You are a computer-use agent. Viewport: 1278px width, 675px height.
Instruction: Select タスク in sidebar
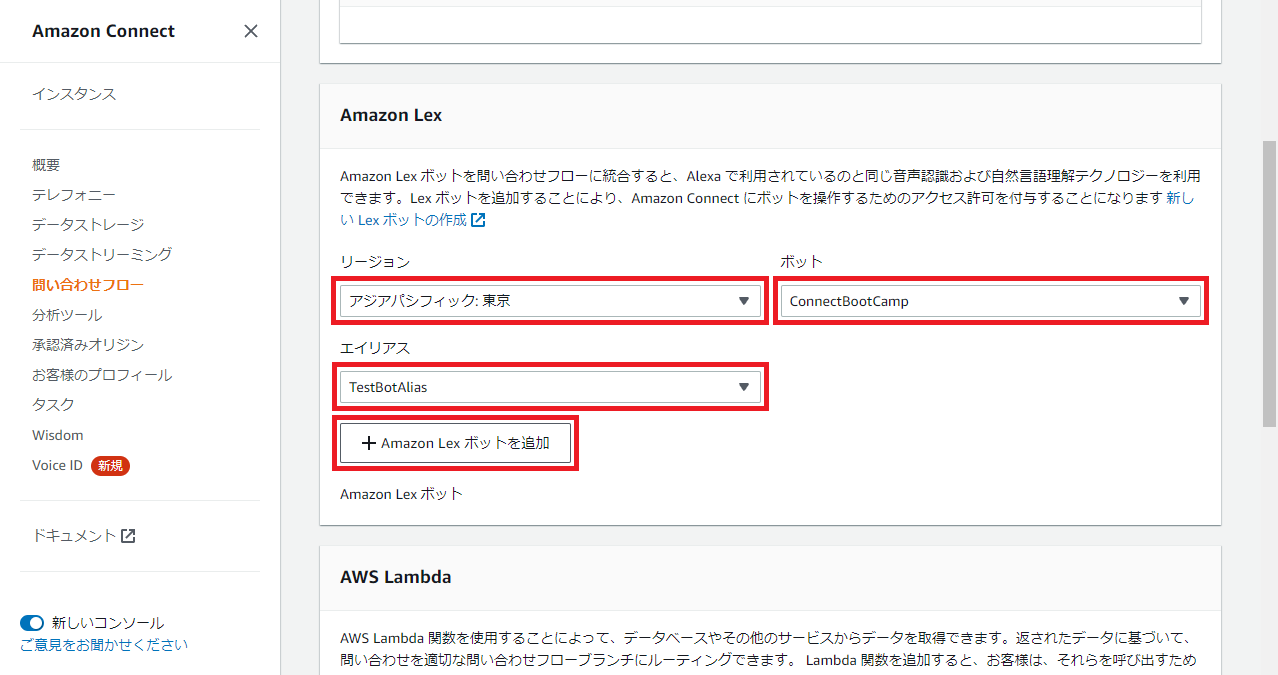(53, 405)
